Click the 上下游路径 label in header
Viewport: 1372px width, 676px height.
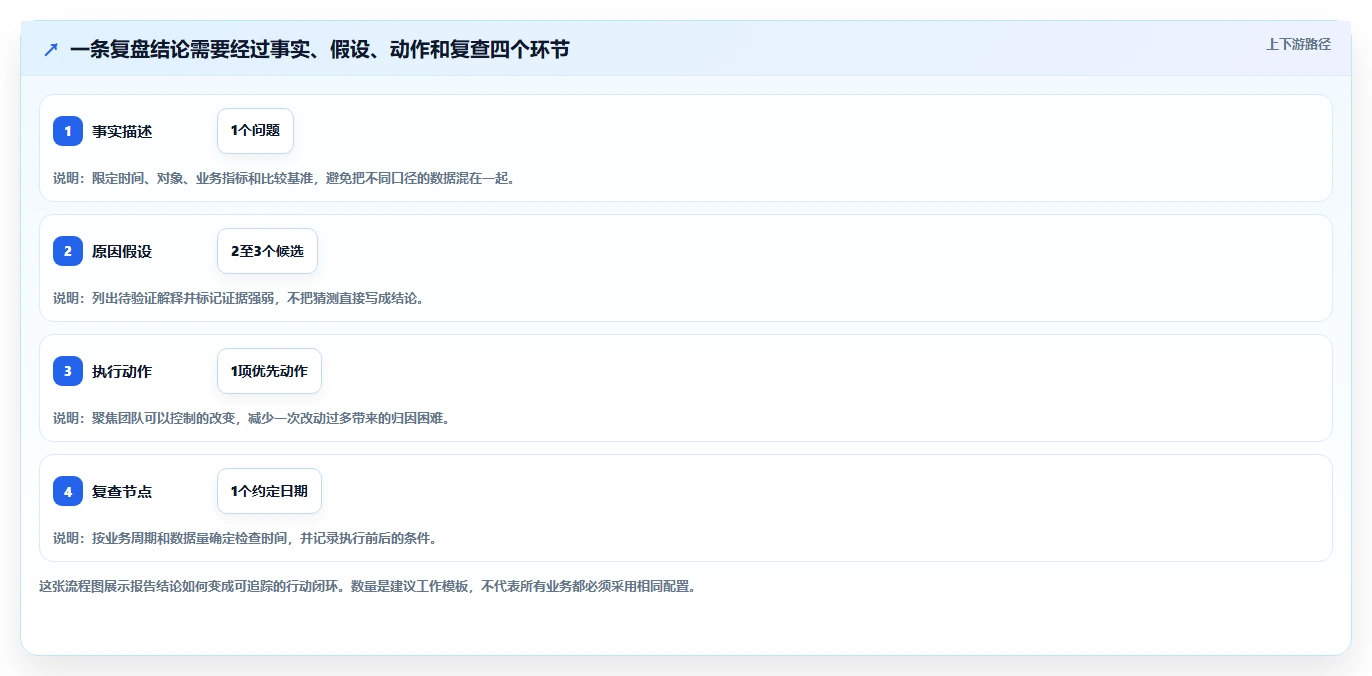[1298, 44]
